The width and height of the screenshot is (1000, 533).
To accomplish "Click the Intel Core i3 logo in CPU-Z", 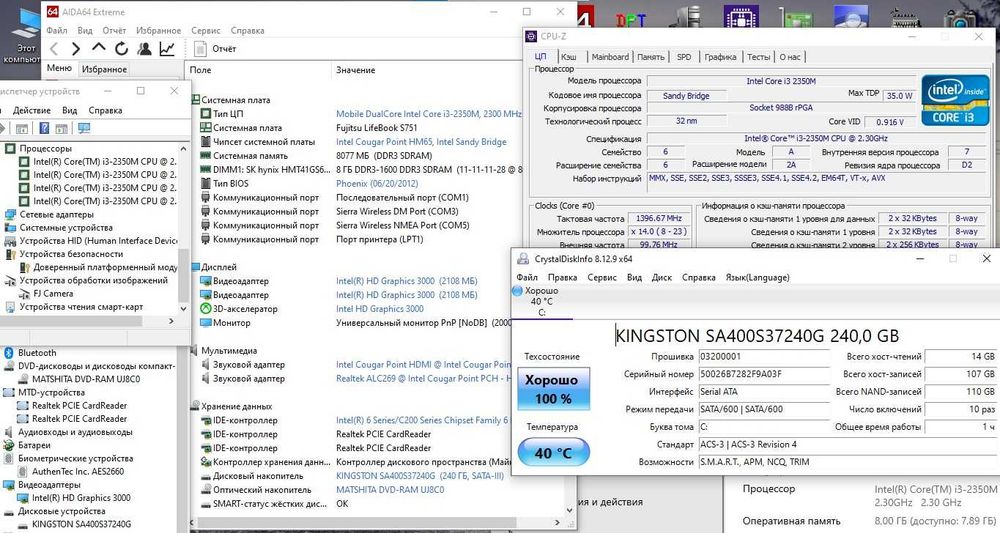I will [954, 100].
